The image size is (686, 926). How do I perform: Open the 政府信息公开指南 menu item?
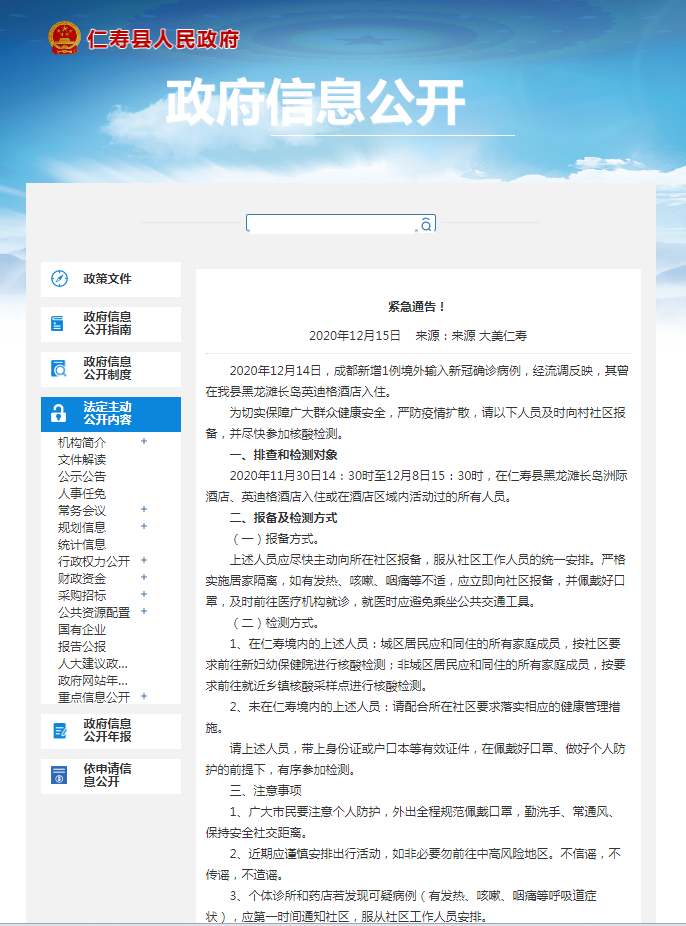(x=111, y=324)
